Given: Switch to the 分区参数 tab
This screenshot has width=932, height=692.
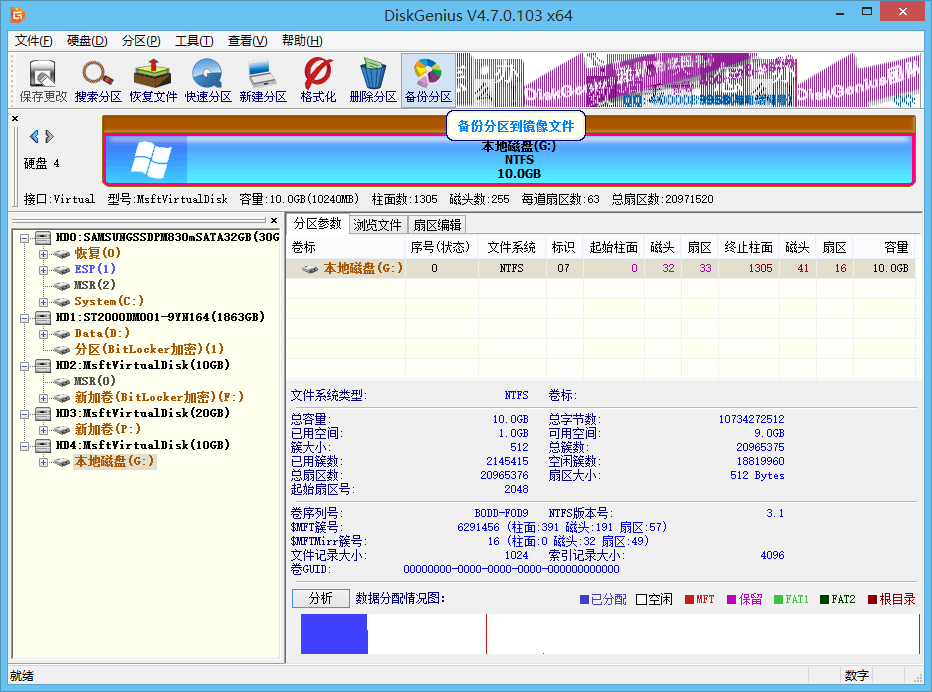Looking at the screenshot, I should [317, 224].
